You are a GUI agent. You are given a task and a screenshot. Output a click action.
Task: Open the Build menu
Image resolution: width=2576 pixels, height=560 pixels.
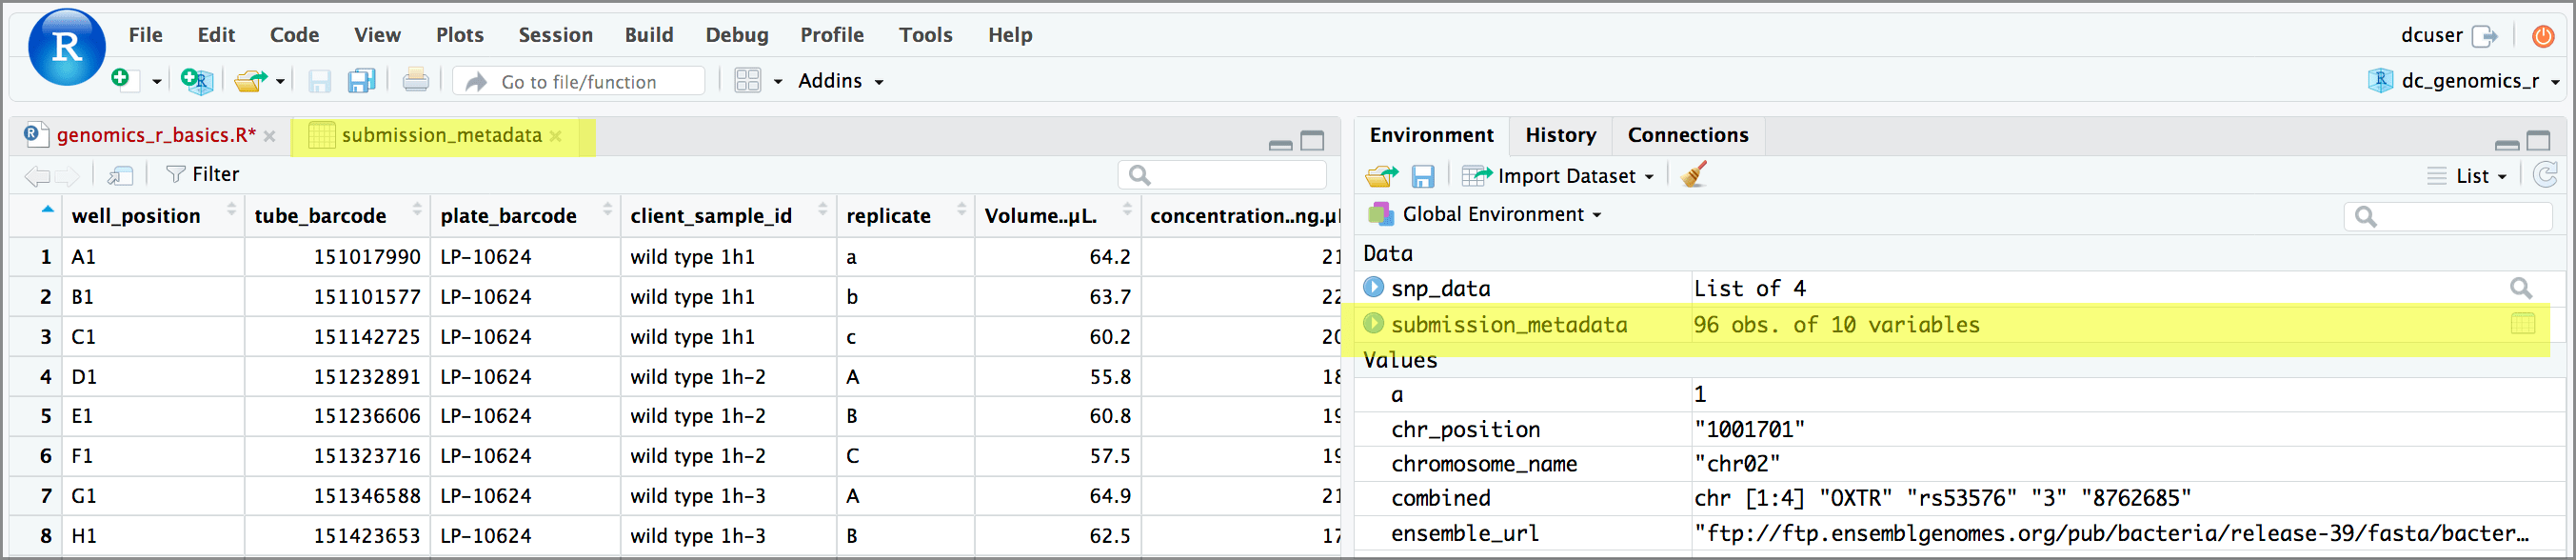[x=649, y=35]
